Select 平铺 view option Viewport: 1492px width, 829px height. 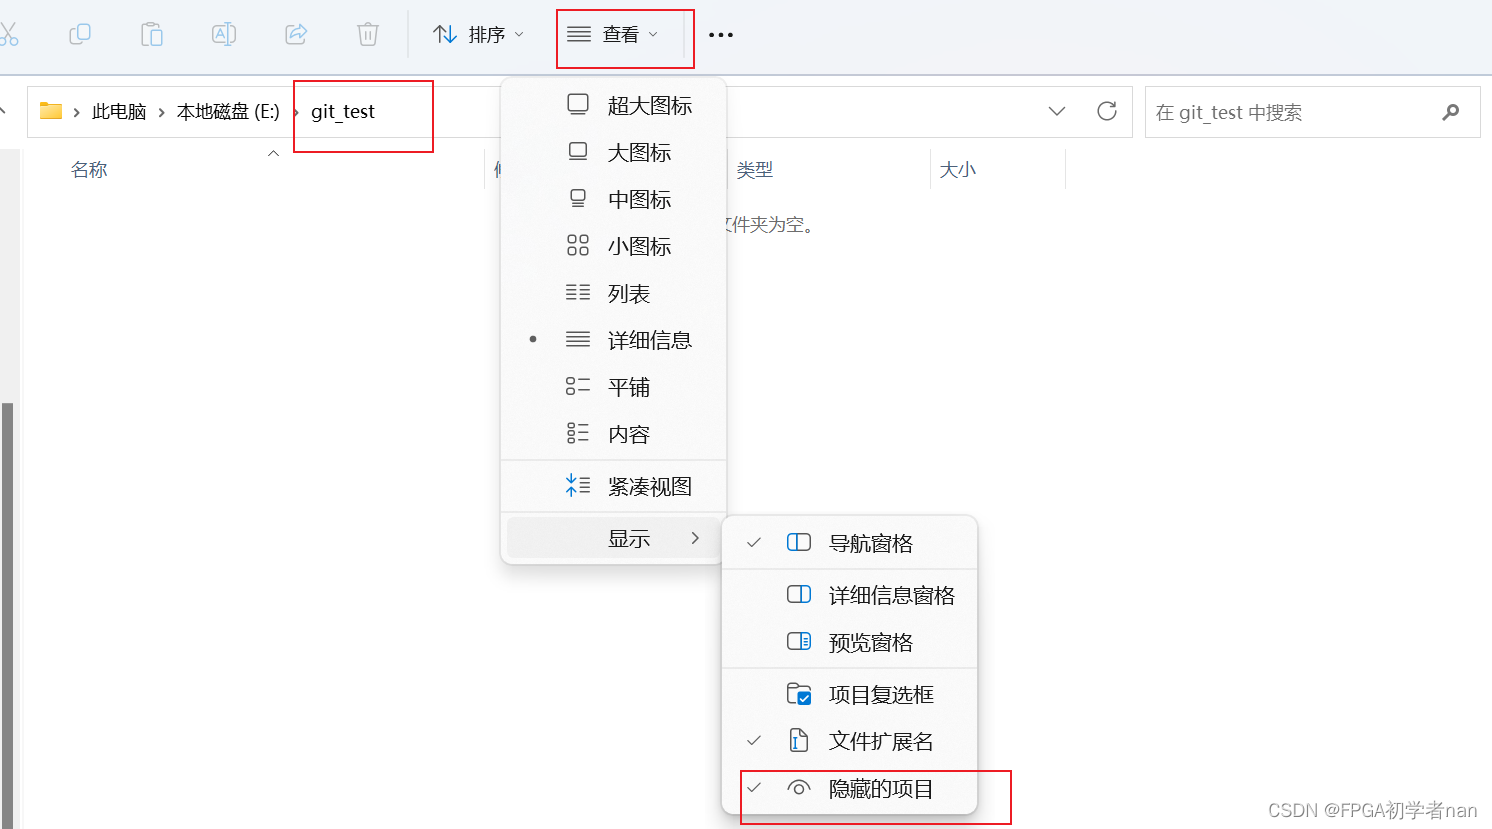click(613, 387)
